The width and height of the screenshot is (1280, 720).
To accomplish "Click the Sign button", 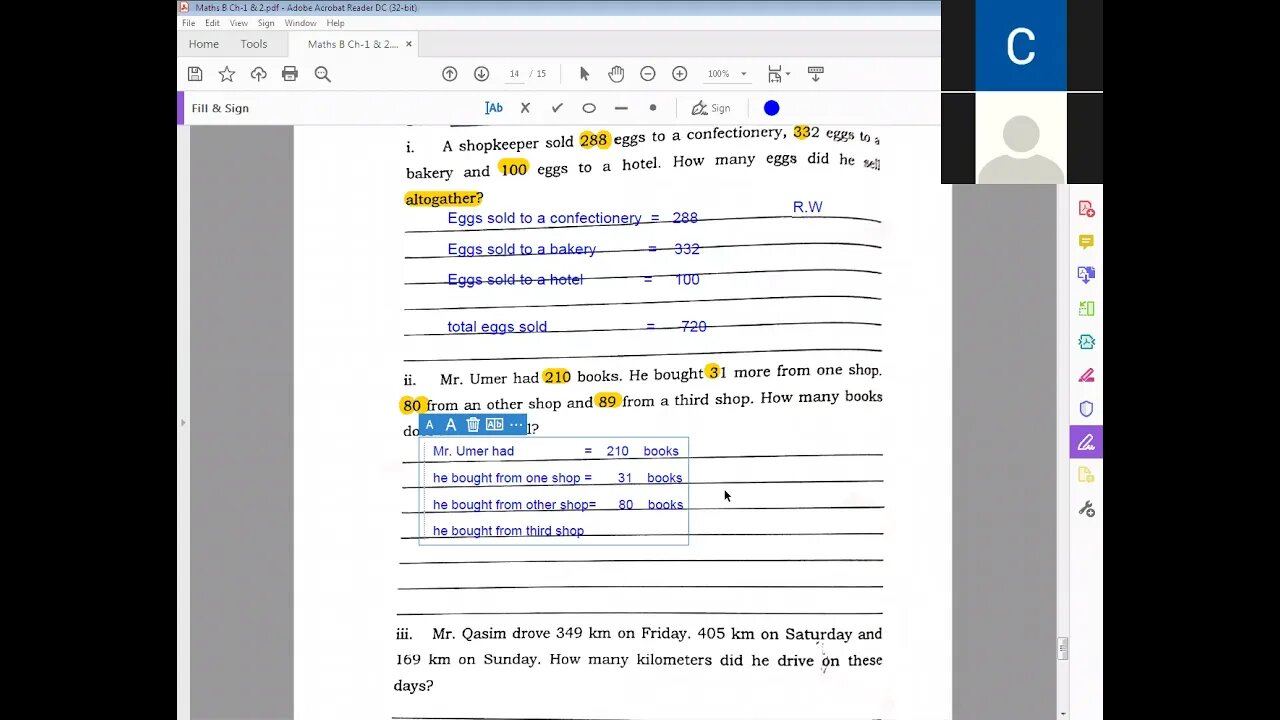I will click(711, 108).
